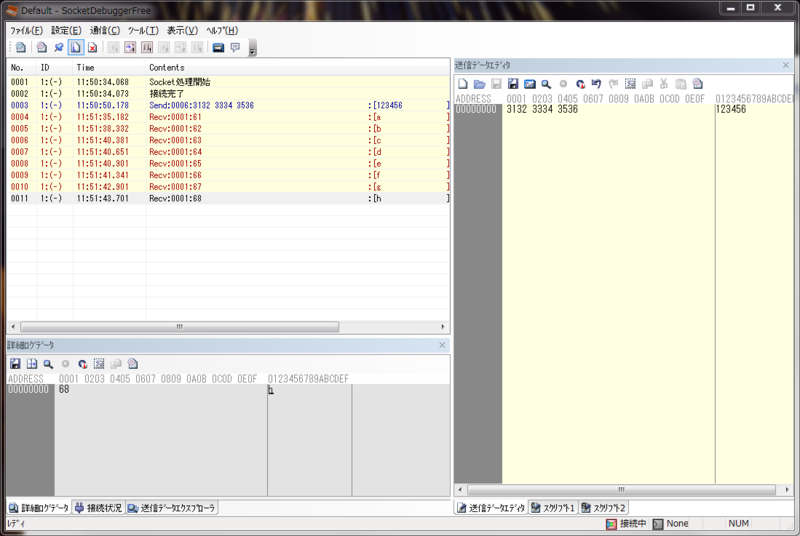Select the 詳細ログデータ tab at bottom
Image resolution: width=800 pixels, height=536 pixels.
39,508
